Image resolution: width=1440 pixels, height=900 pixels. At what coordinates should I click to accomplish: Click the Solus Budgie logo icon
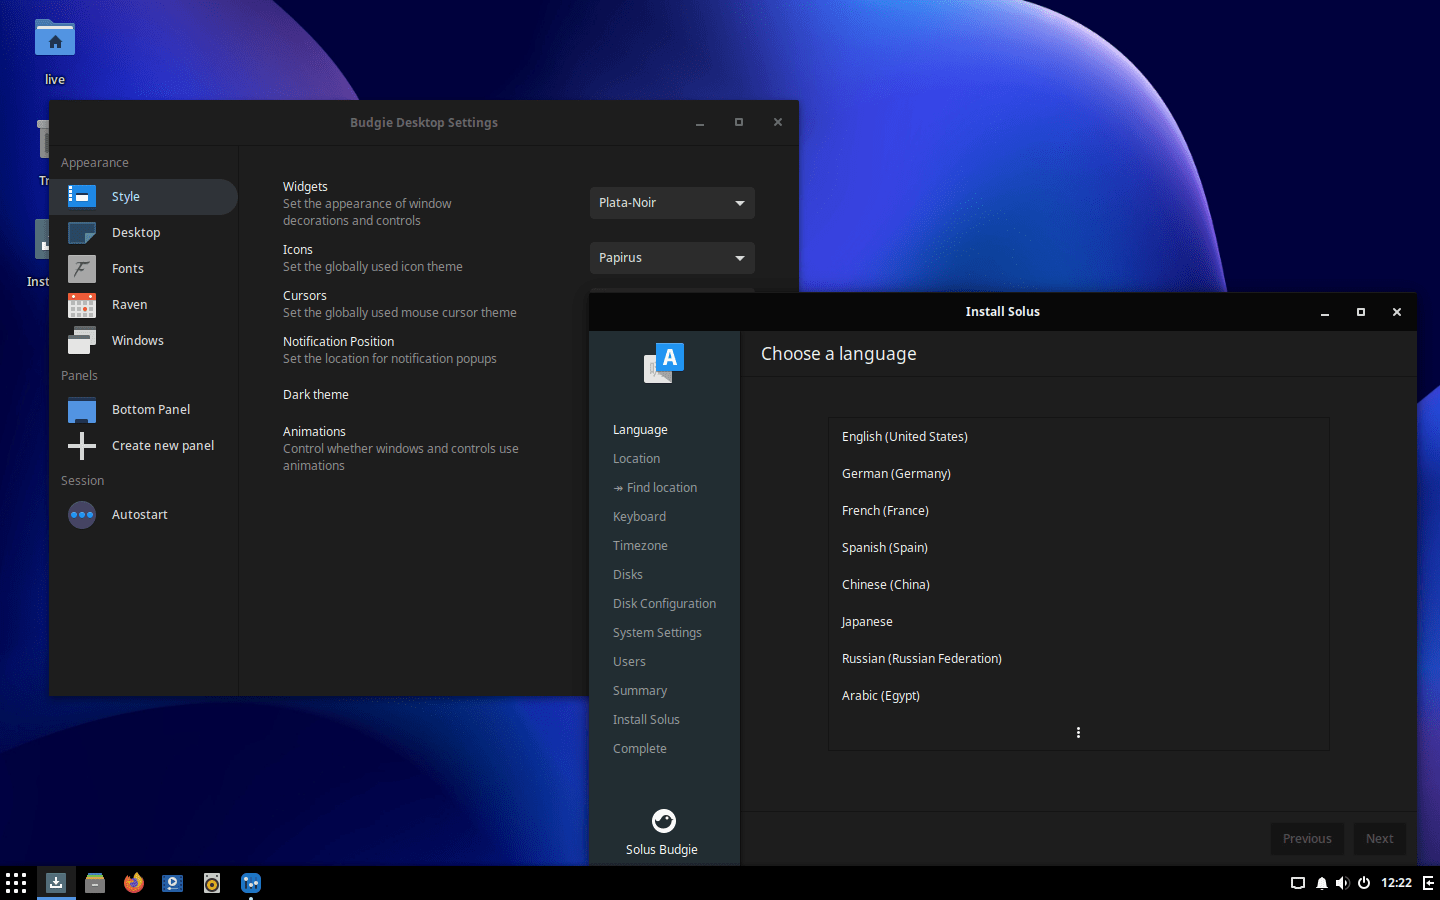click(x=664, y=821)
